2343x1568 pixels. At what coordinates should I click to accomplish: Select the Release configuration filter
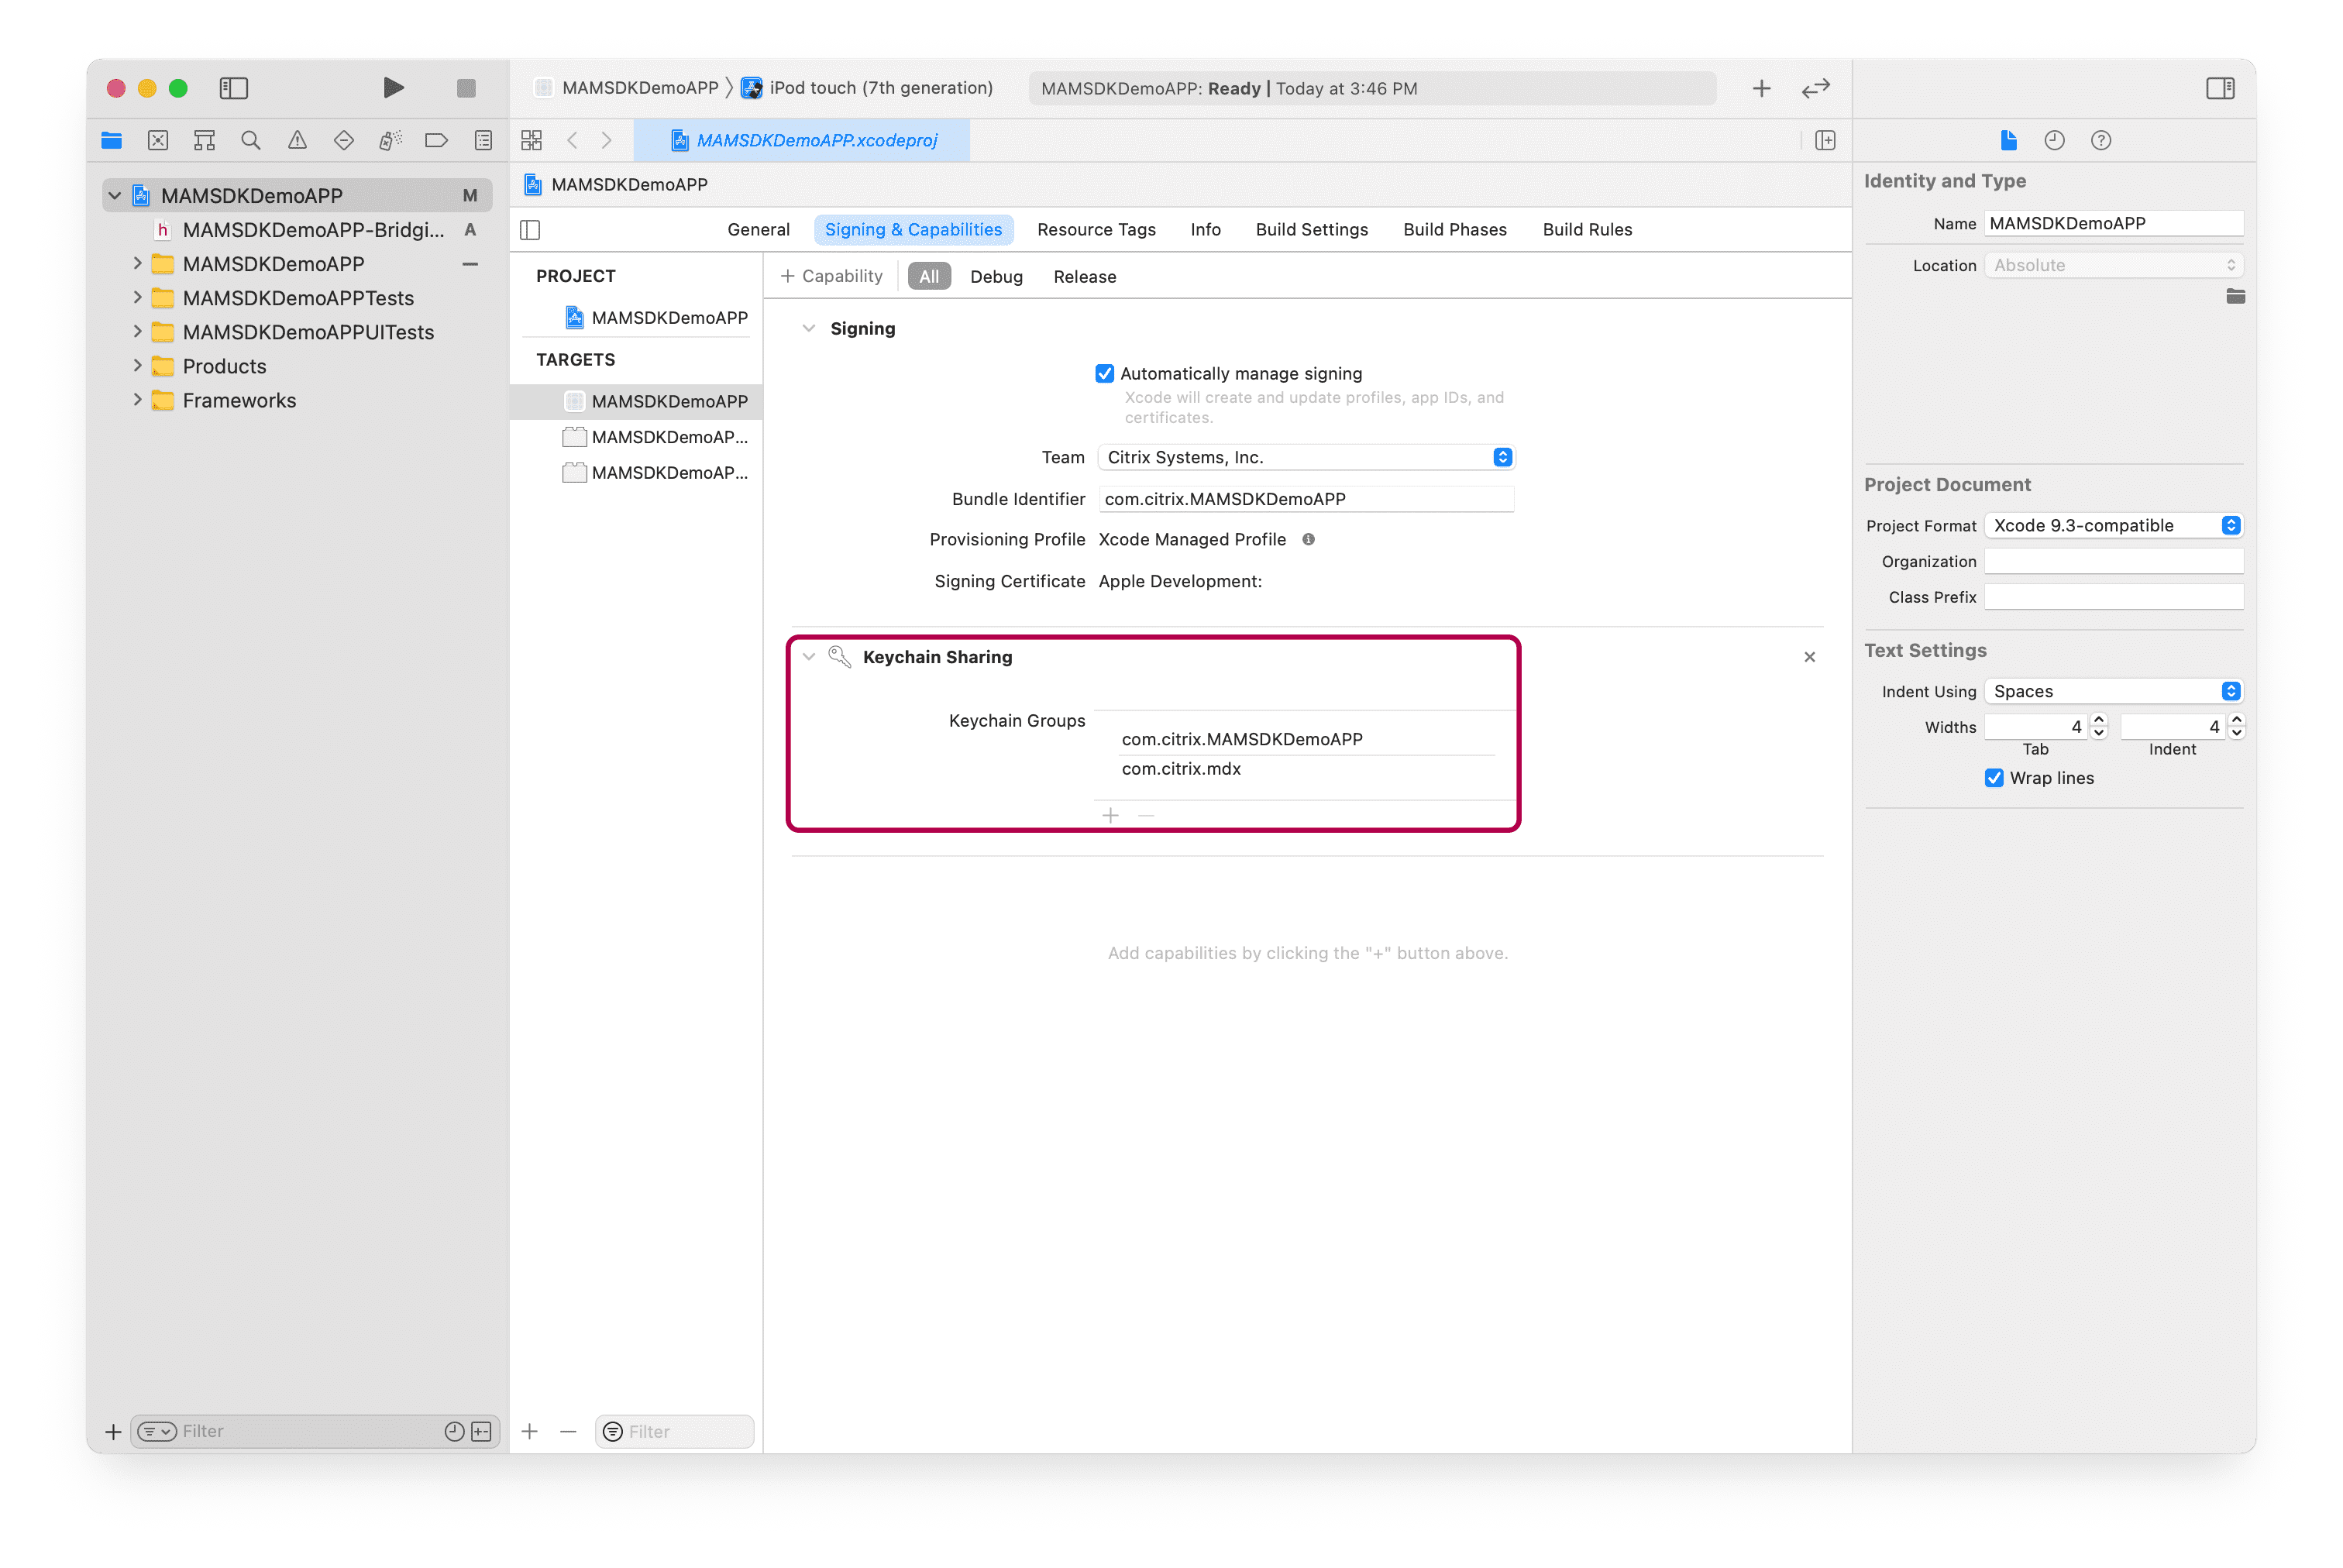1084,277
